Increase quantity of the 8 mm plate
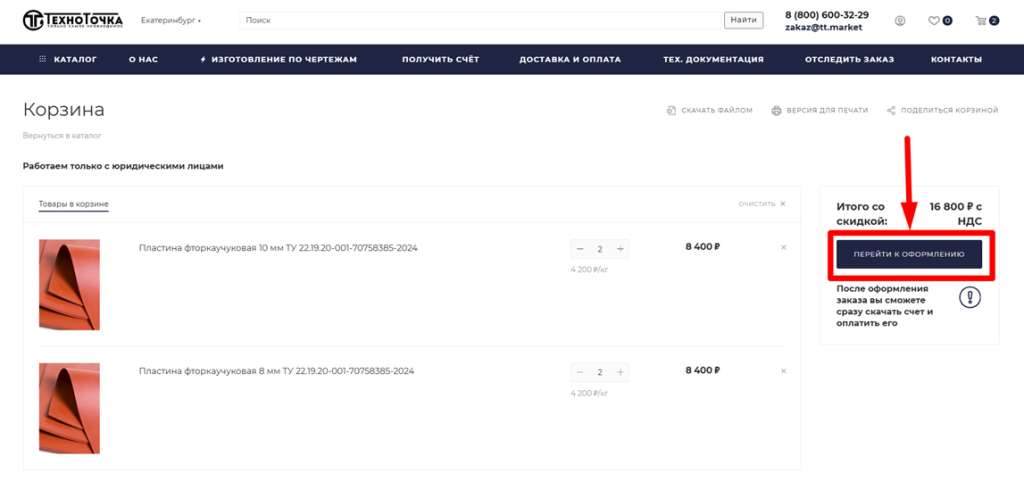The width and height of the screenshot is (1024, 482). pyautogui.click(x=620, y=372)
